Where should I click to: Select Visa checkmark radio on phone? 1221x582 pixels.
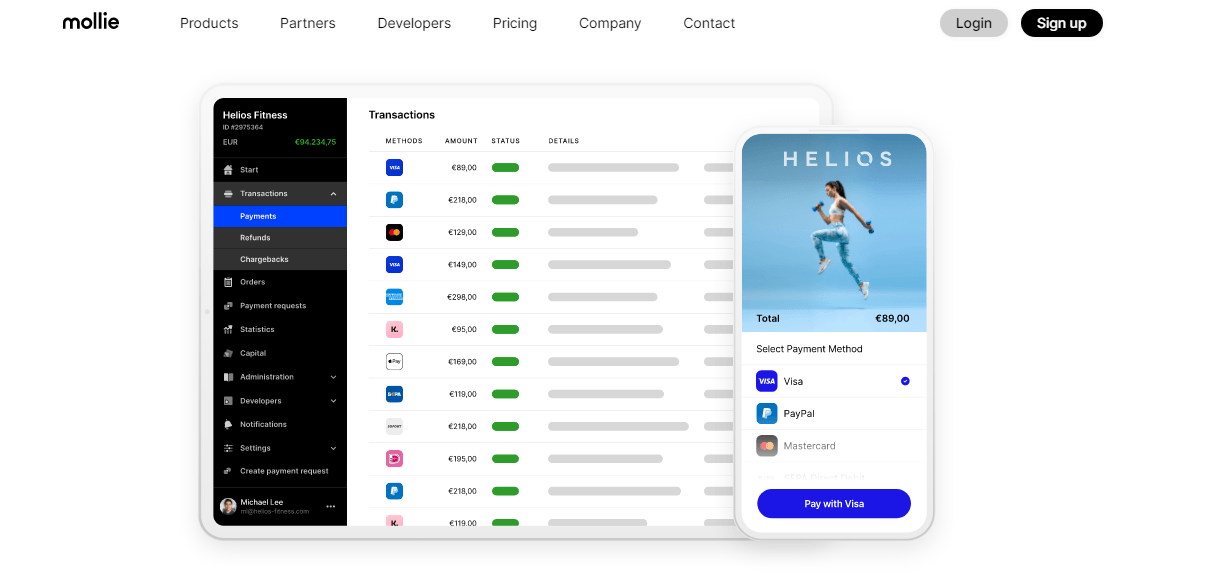pos(905,381)
